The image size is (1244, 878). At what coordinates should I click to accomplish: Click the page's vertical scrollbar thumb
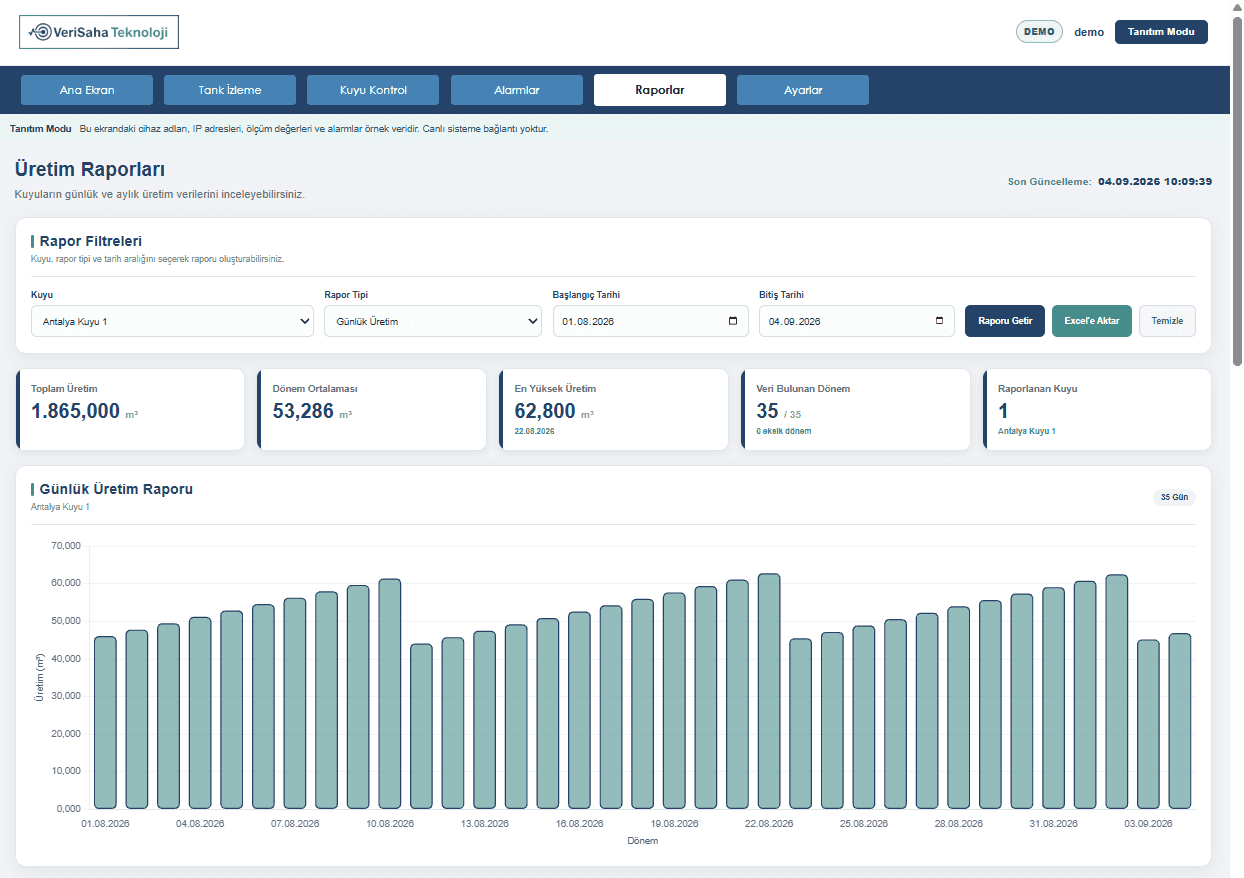tap(1237, 190)
